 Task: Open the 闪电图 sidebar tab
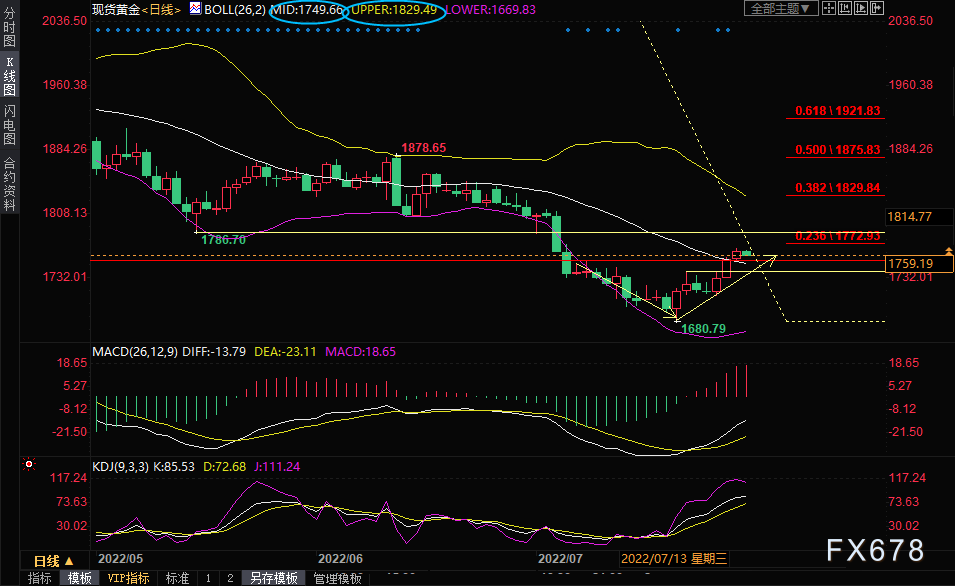[x=10, y=125]
